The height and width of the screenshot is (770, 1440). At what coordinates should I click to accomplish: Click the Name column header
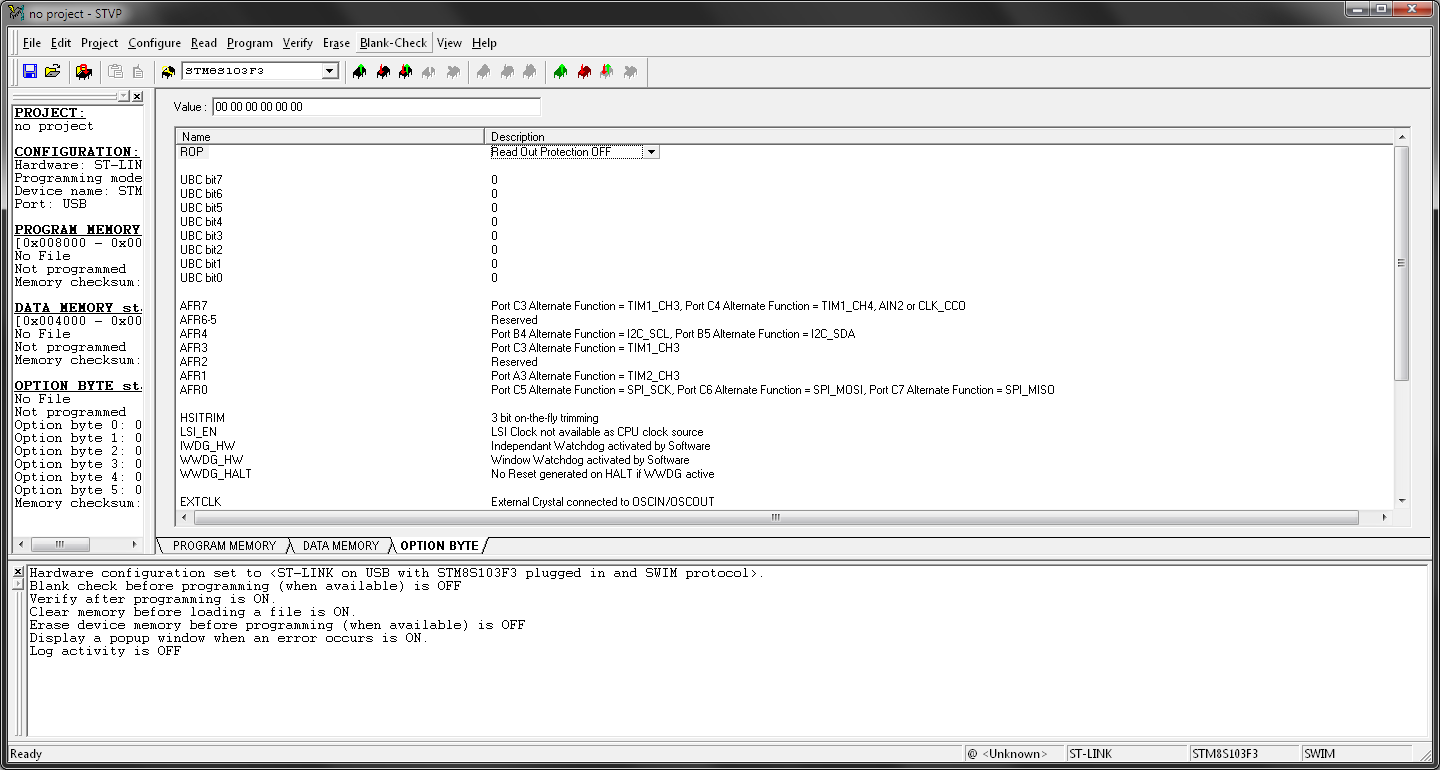point(330,136)
